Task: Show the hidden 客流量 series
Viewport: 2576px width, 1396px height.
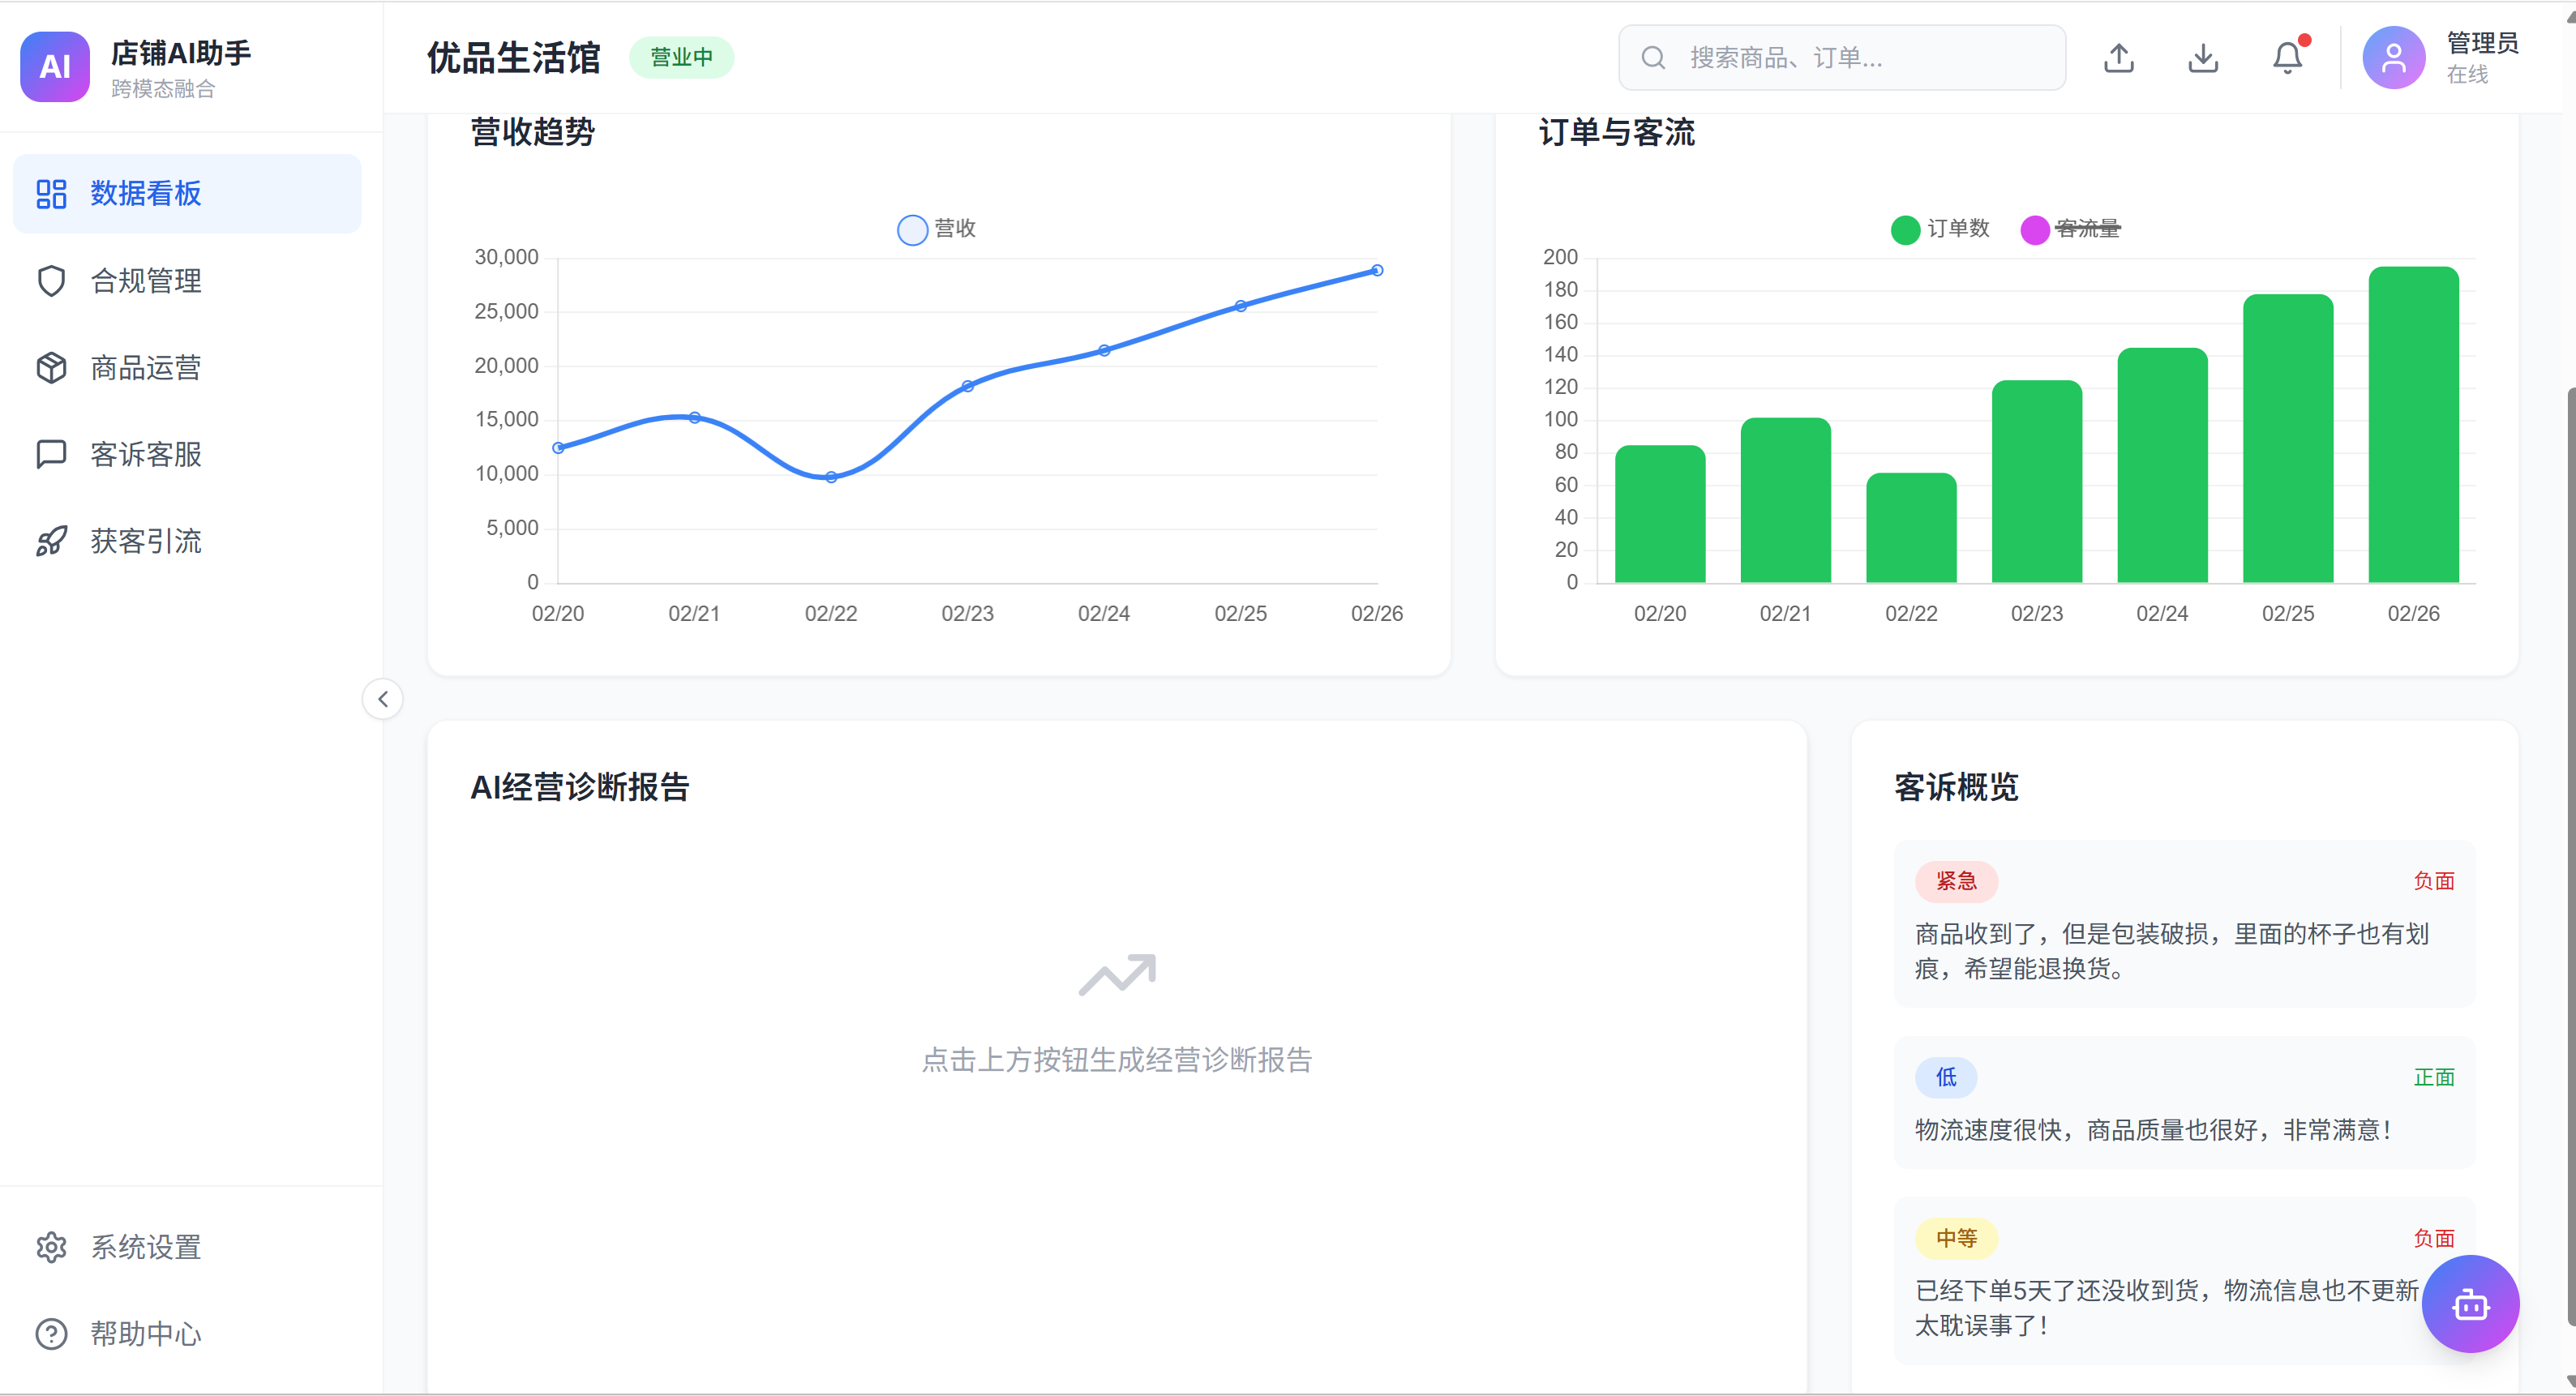Action: click(x=2070, y=229)
